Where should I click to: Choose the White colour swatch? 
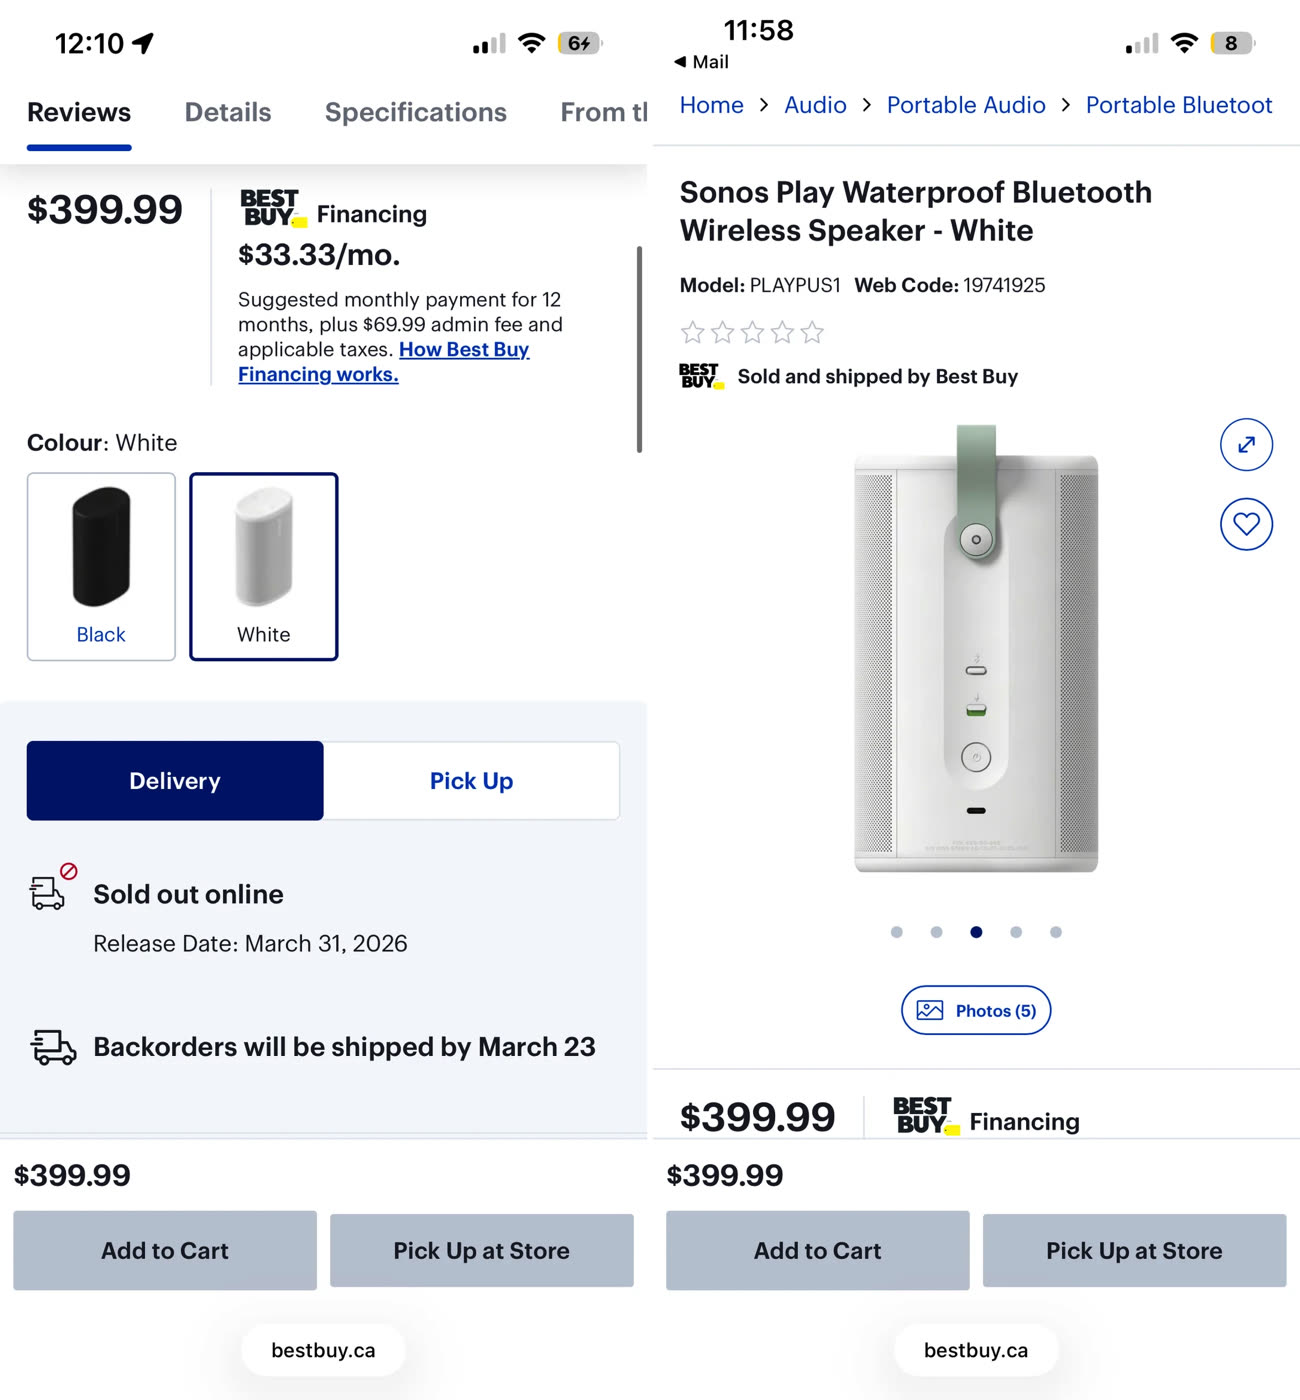pos(264,566)
